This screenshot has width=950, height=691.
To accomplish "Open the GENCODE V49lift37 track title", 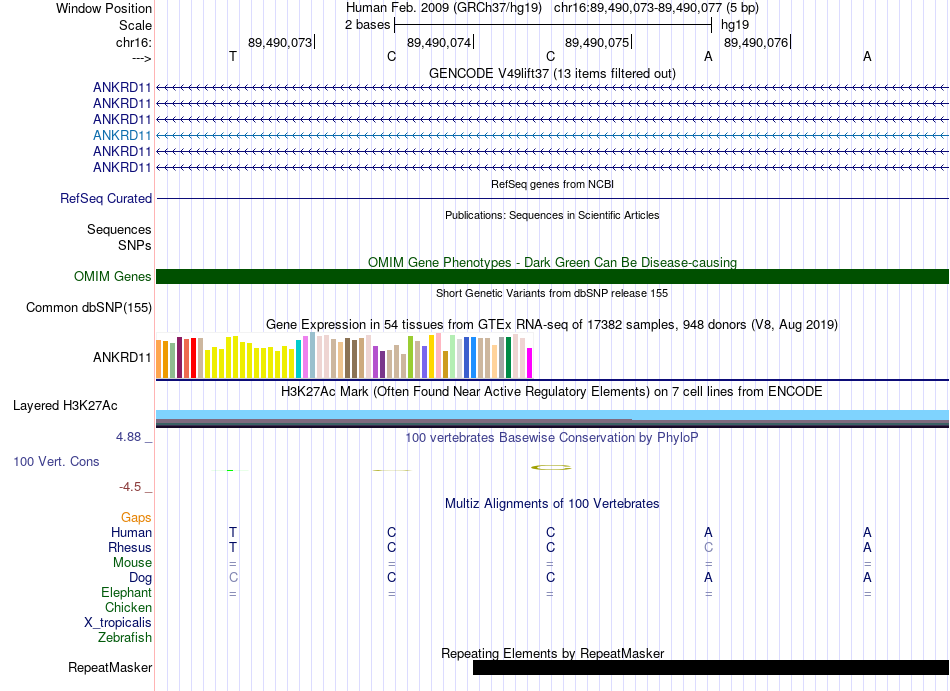I will point(552,73).
